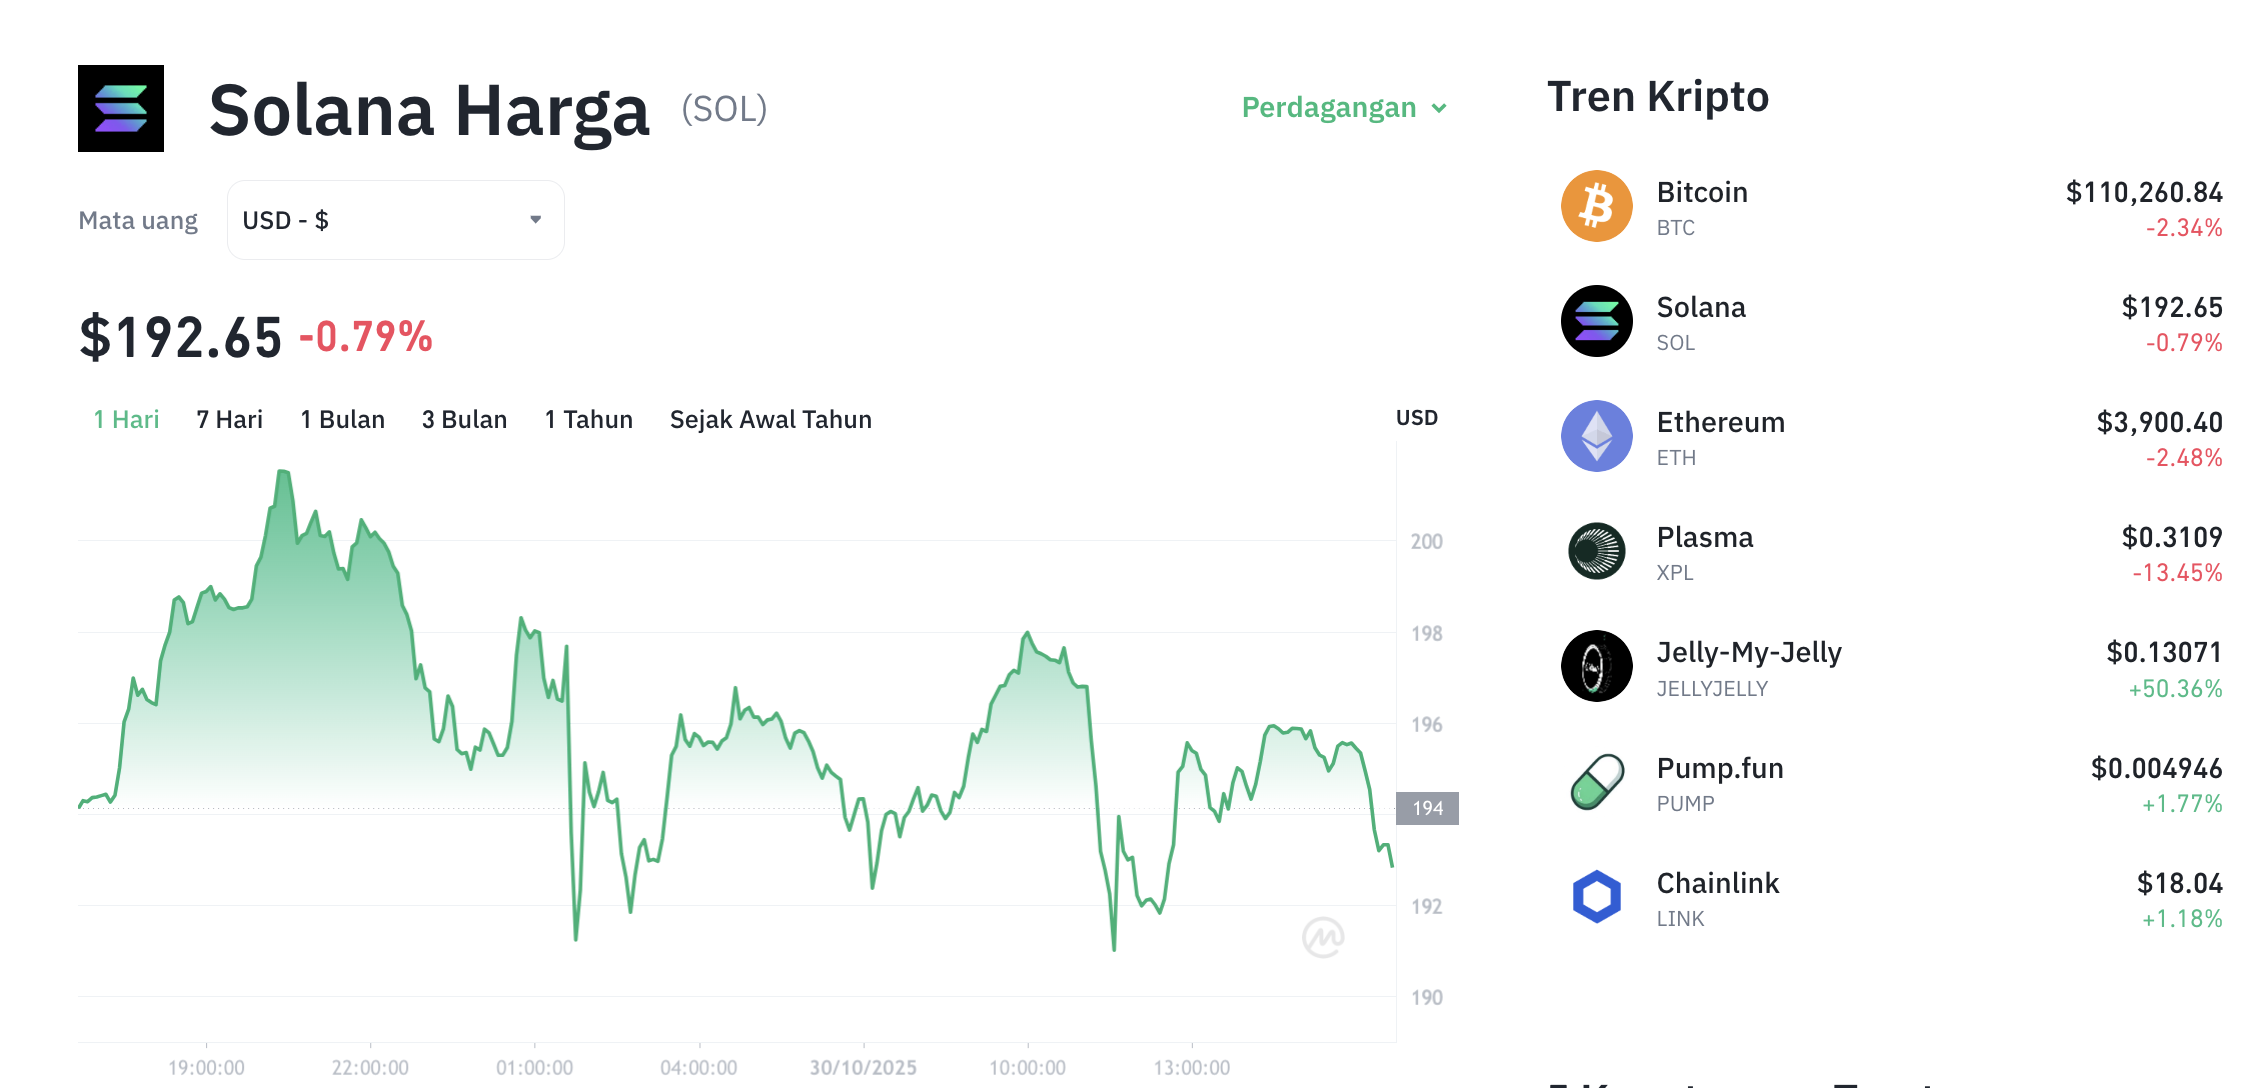Viewport: 2262px width, 1088px height.
Task: Click the Ethereum ETH icon
Action: pyautogui.click(x=1596, y=436)
